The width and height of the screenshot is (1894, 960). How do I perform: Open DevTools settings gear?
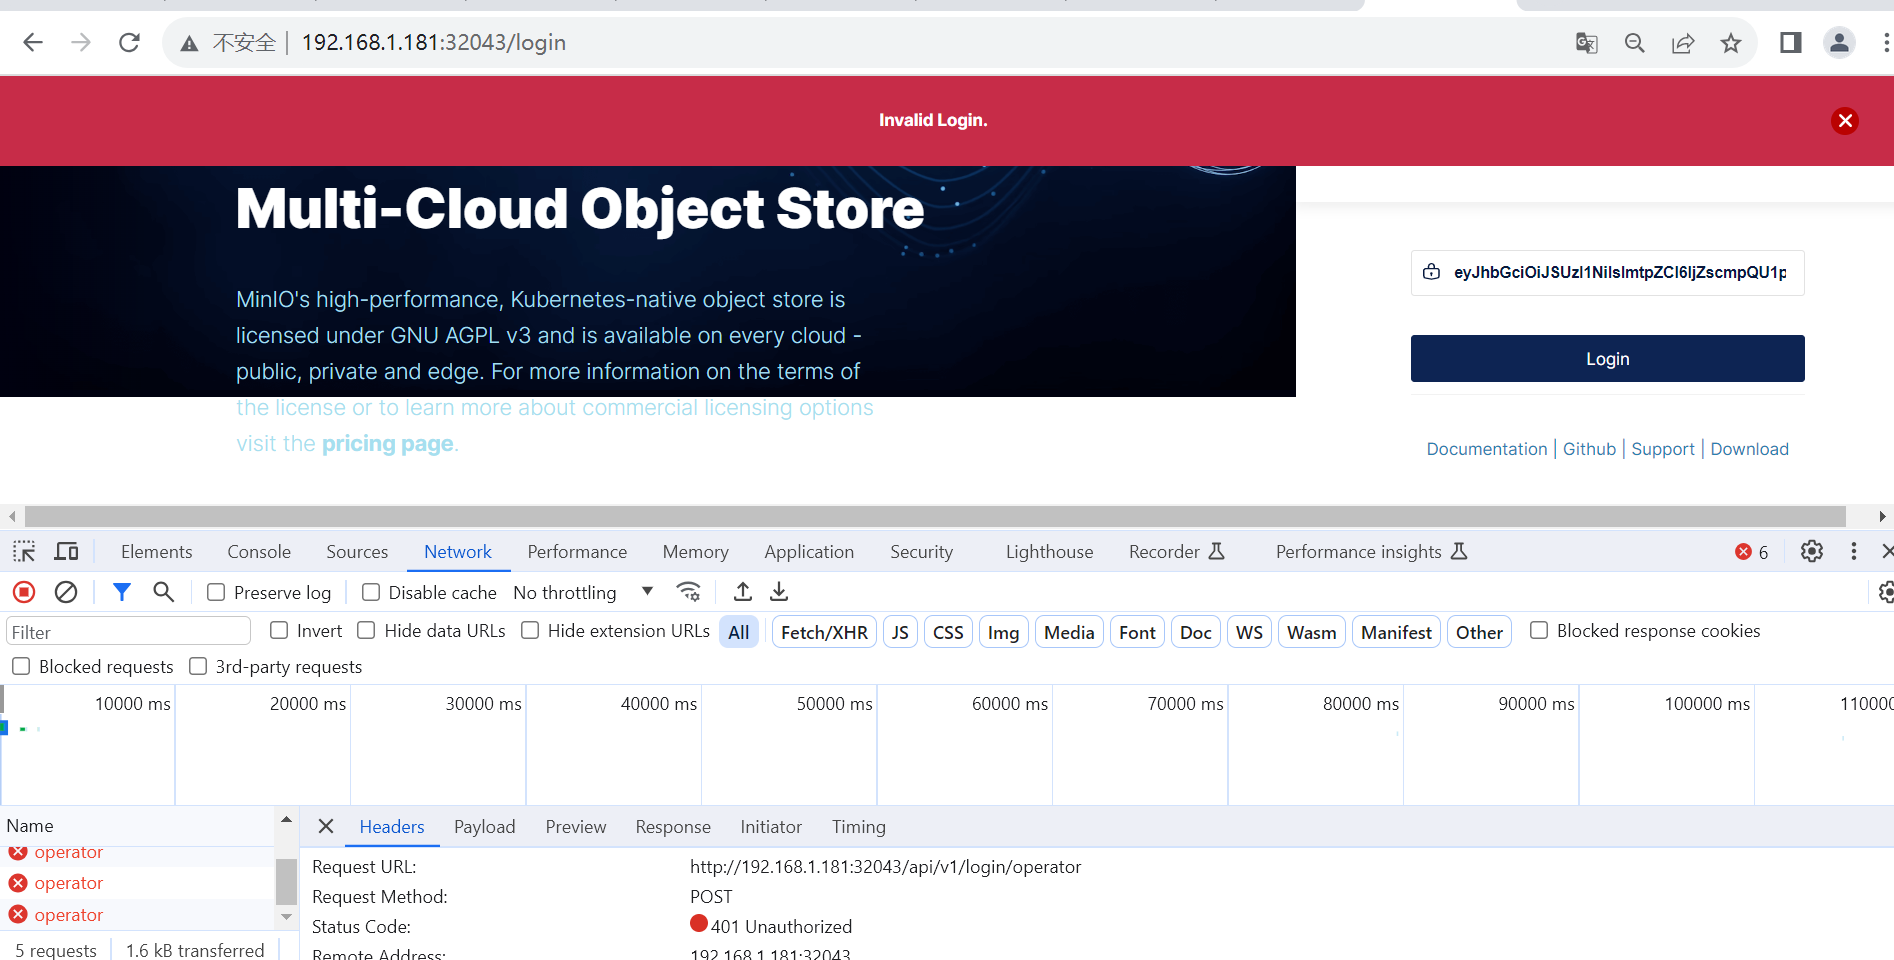point(1811,551)
